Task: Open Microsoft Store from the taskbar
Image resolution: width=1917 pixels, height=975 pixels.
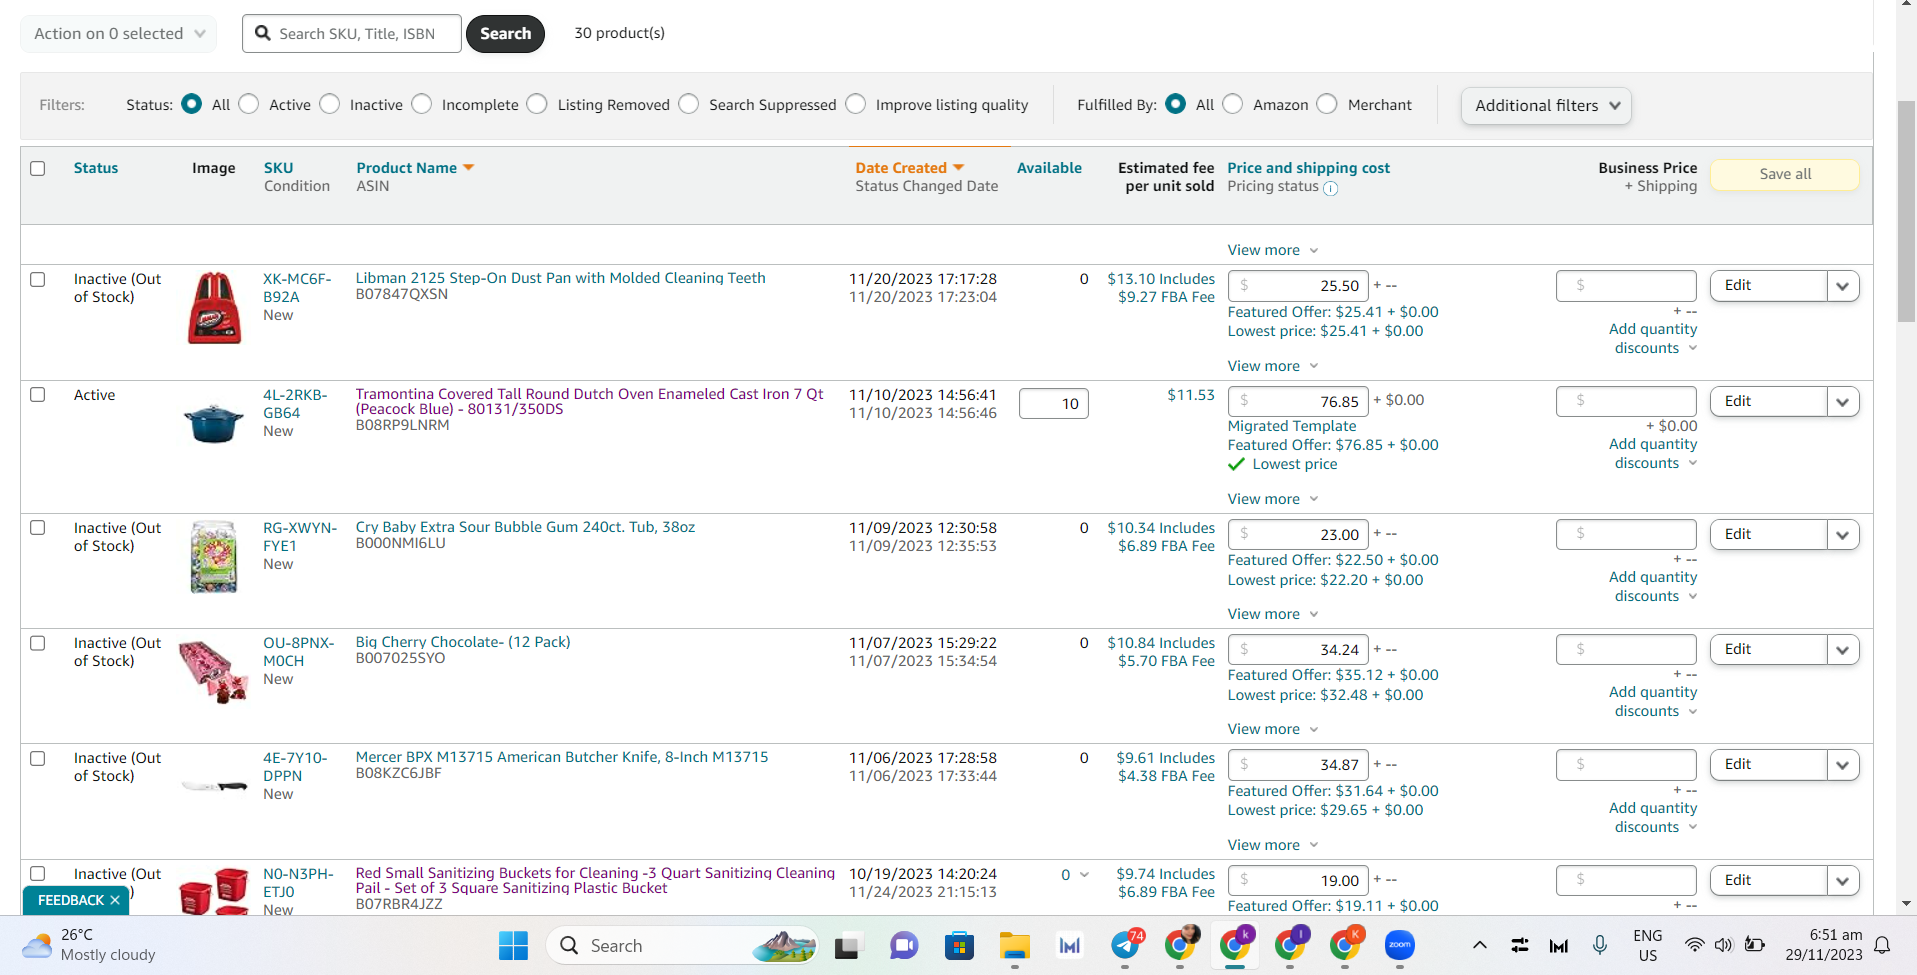Action: [959, 945]
